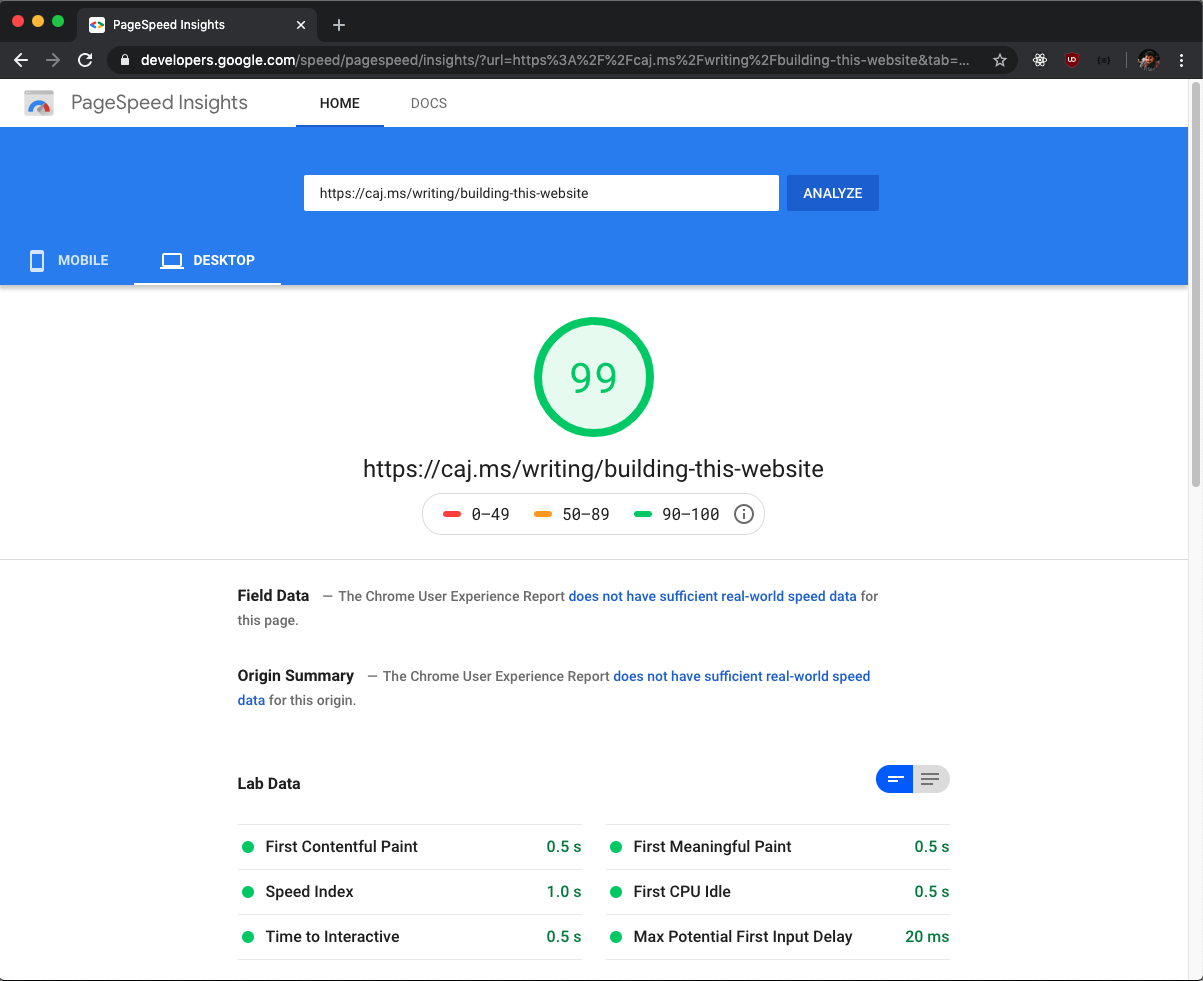Screen dimensions: 1203x981
Task: Click the 50–89 orange legend item
Action: 572,514
